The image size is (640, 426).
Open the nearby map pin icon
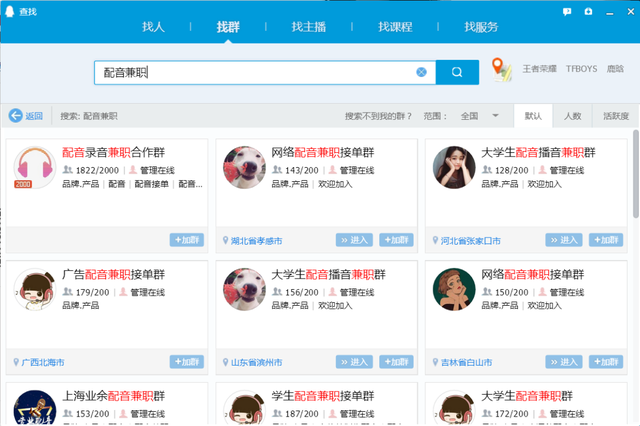(x=501, y=69)
